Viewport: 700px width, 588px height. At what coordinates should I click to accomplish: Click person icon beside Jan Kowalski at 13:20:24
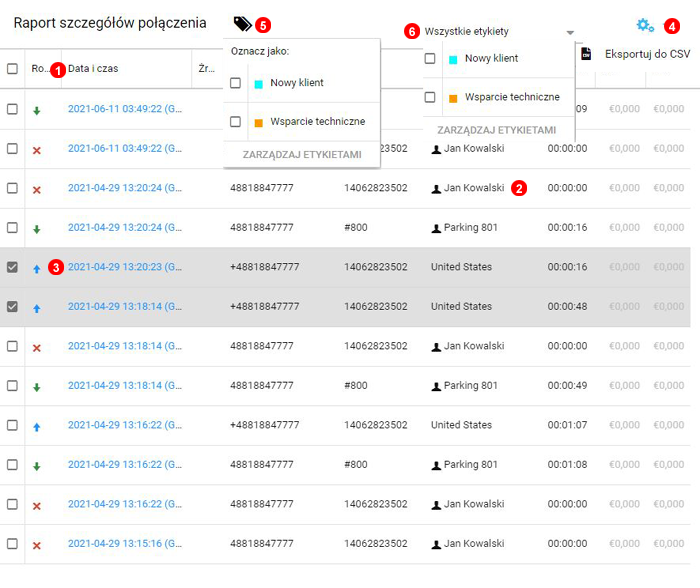[x=435, y=188]
